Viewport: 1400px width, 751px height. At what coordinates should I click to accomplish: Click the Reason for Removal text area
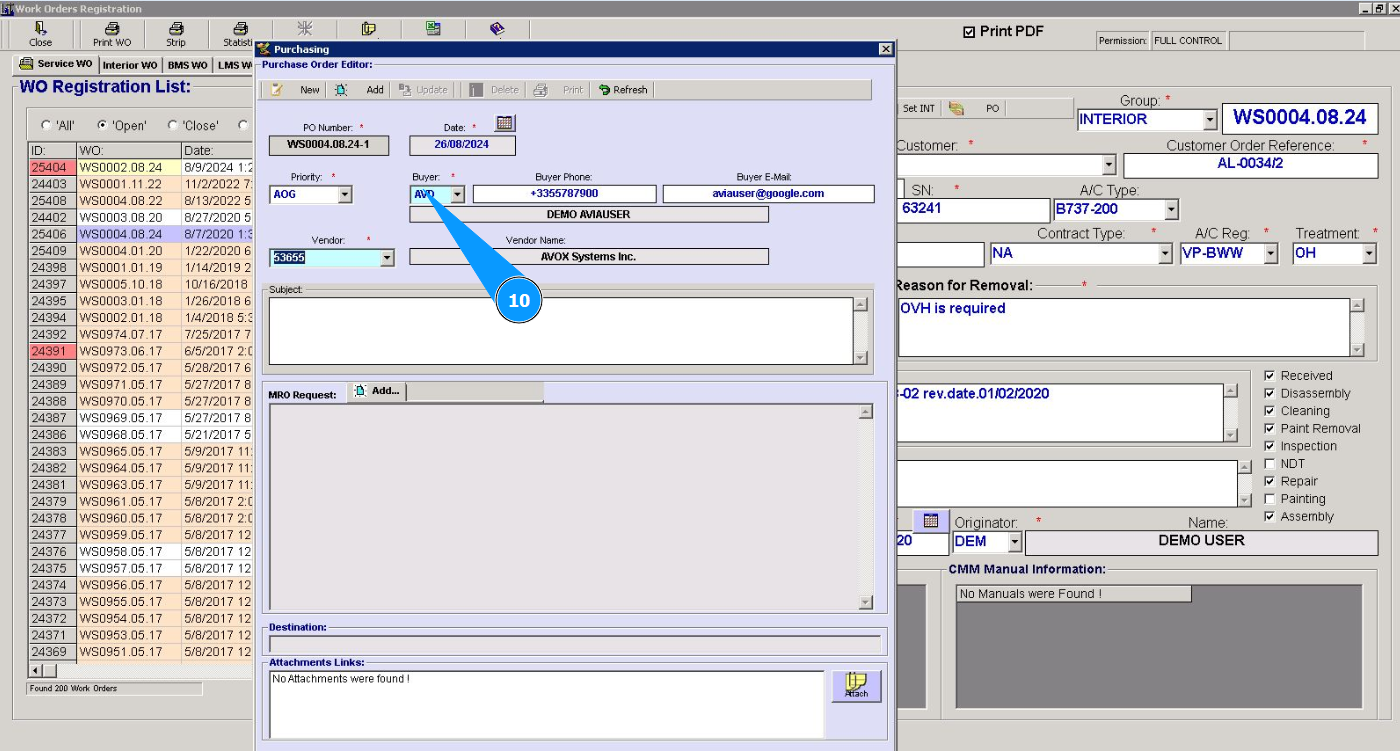(x=1124, y=327)
